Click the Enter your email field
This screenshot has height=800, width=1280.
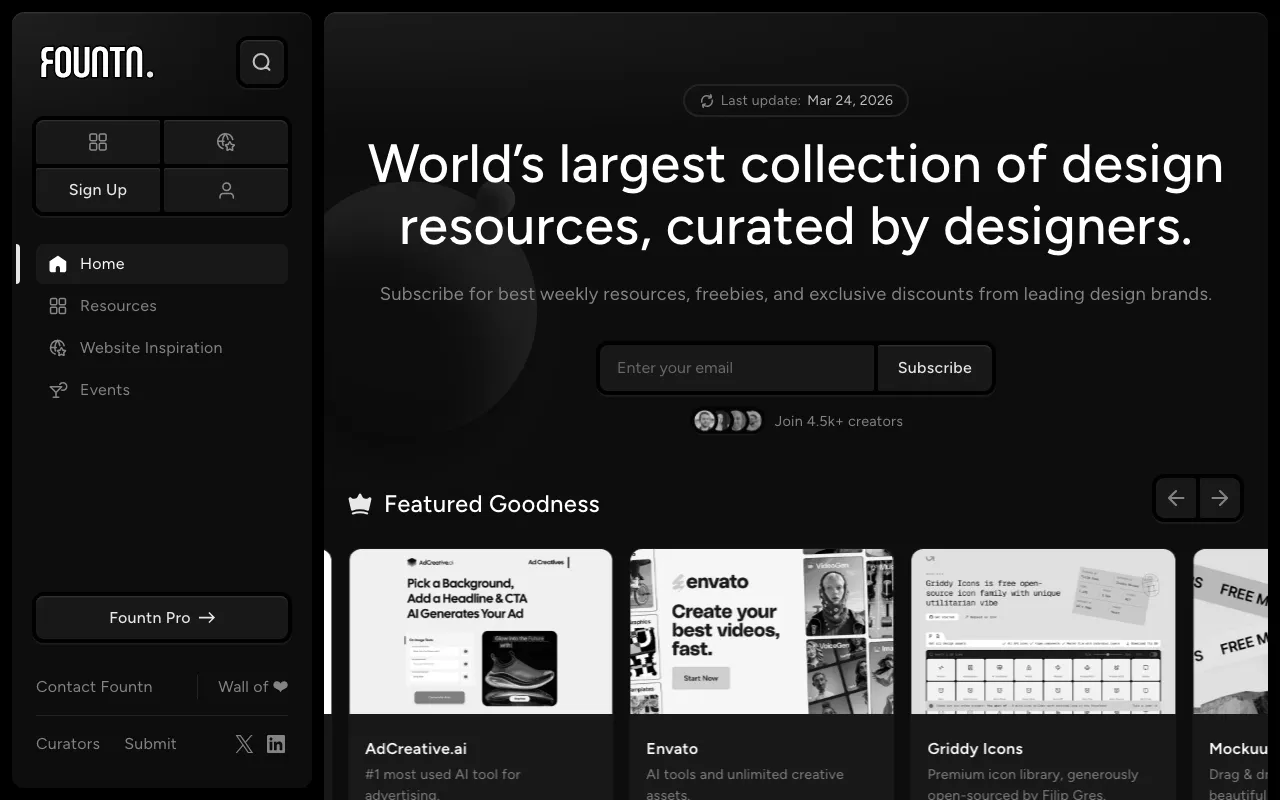[737, 368]
